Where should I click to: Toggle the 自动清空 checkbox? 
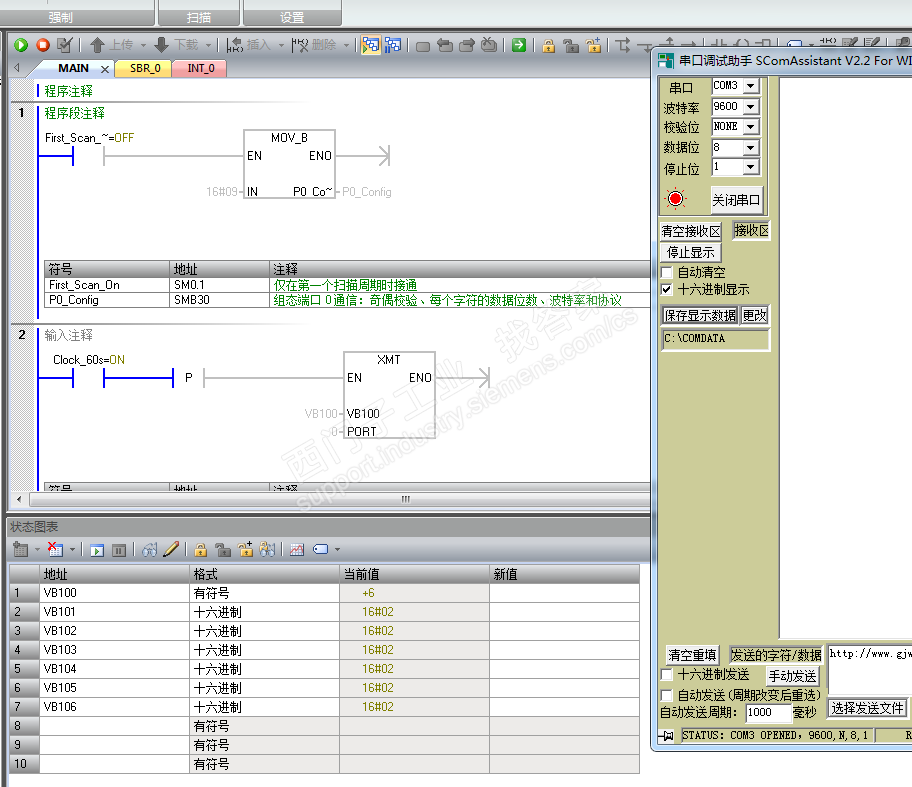pos(667,272)
